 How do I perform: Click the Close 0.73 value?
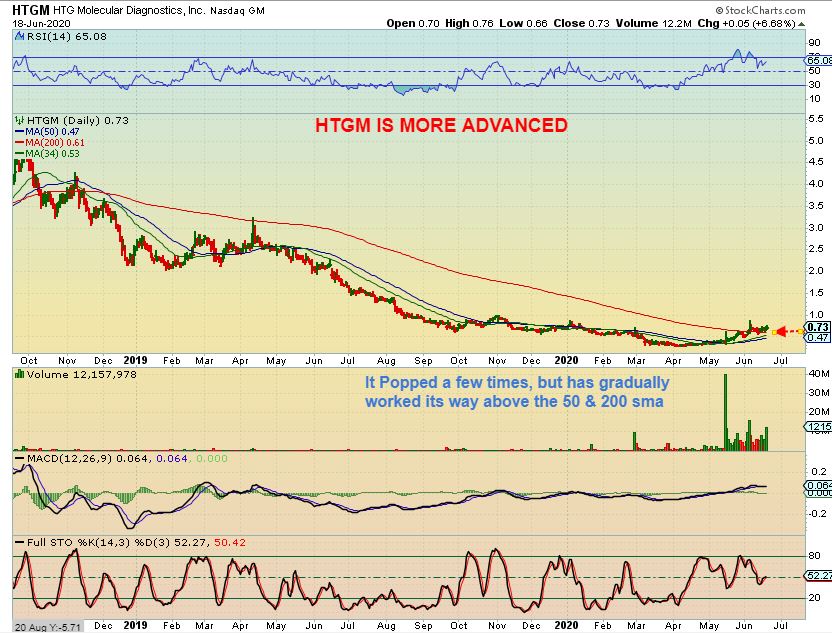click(582, 23)
